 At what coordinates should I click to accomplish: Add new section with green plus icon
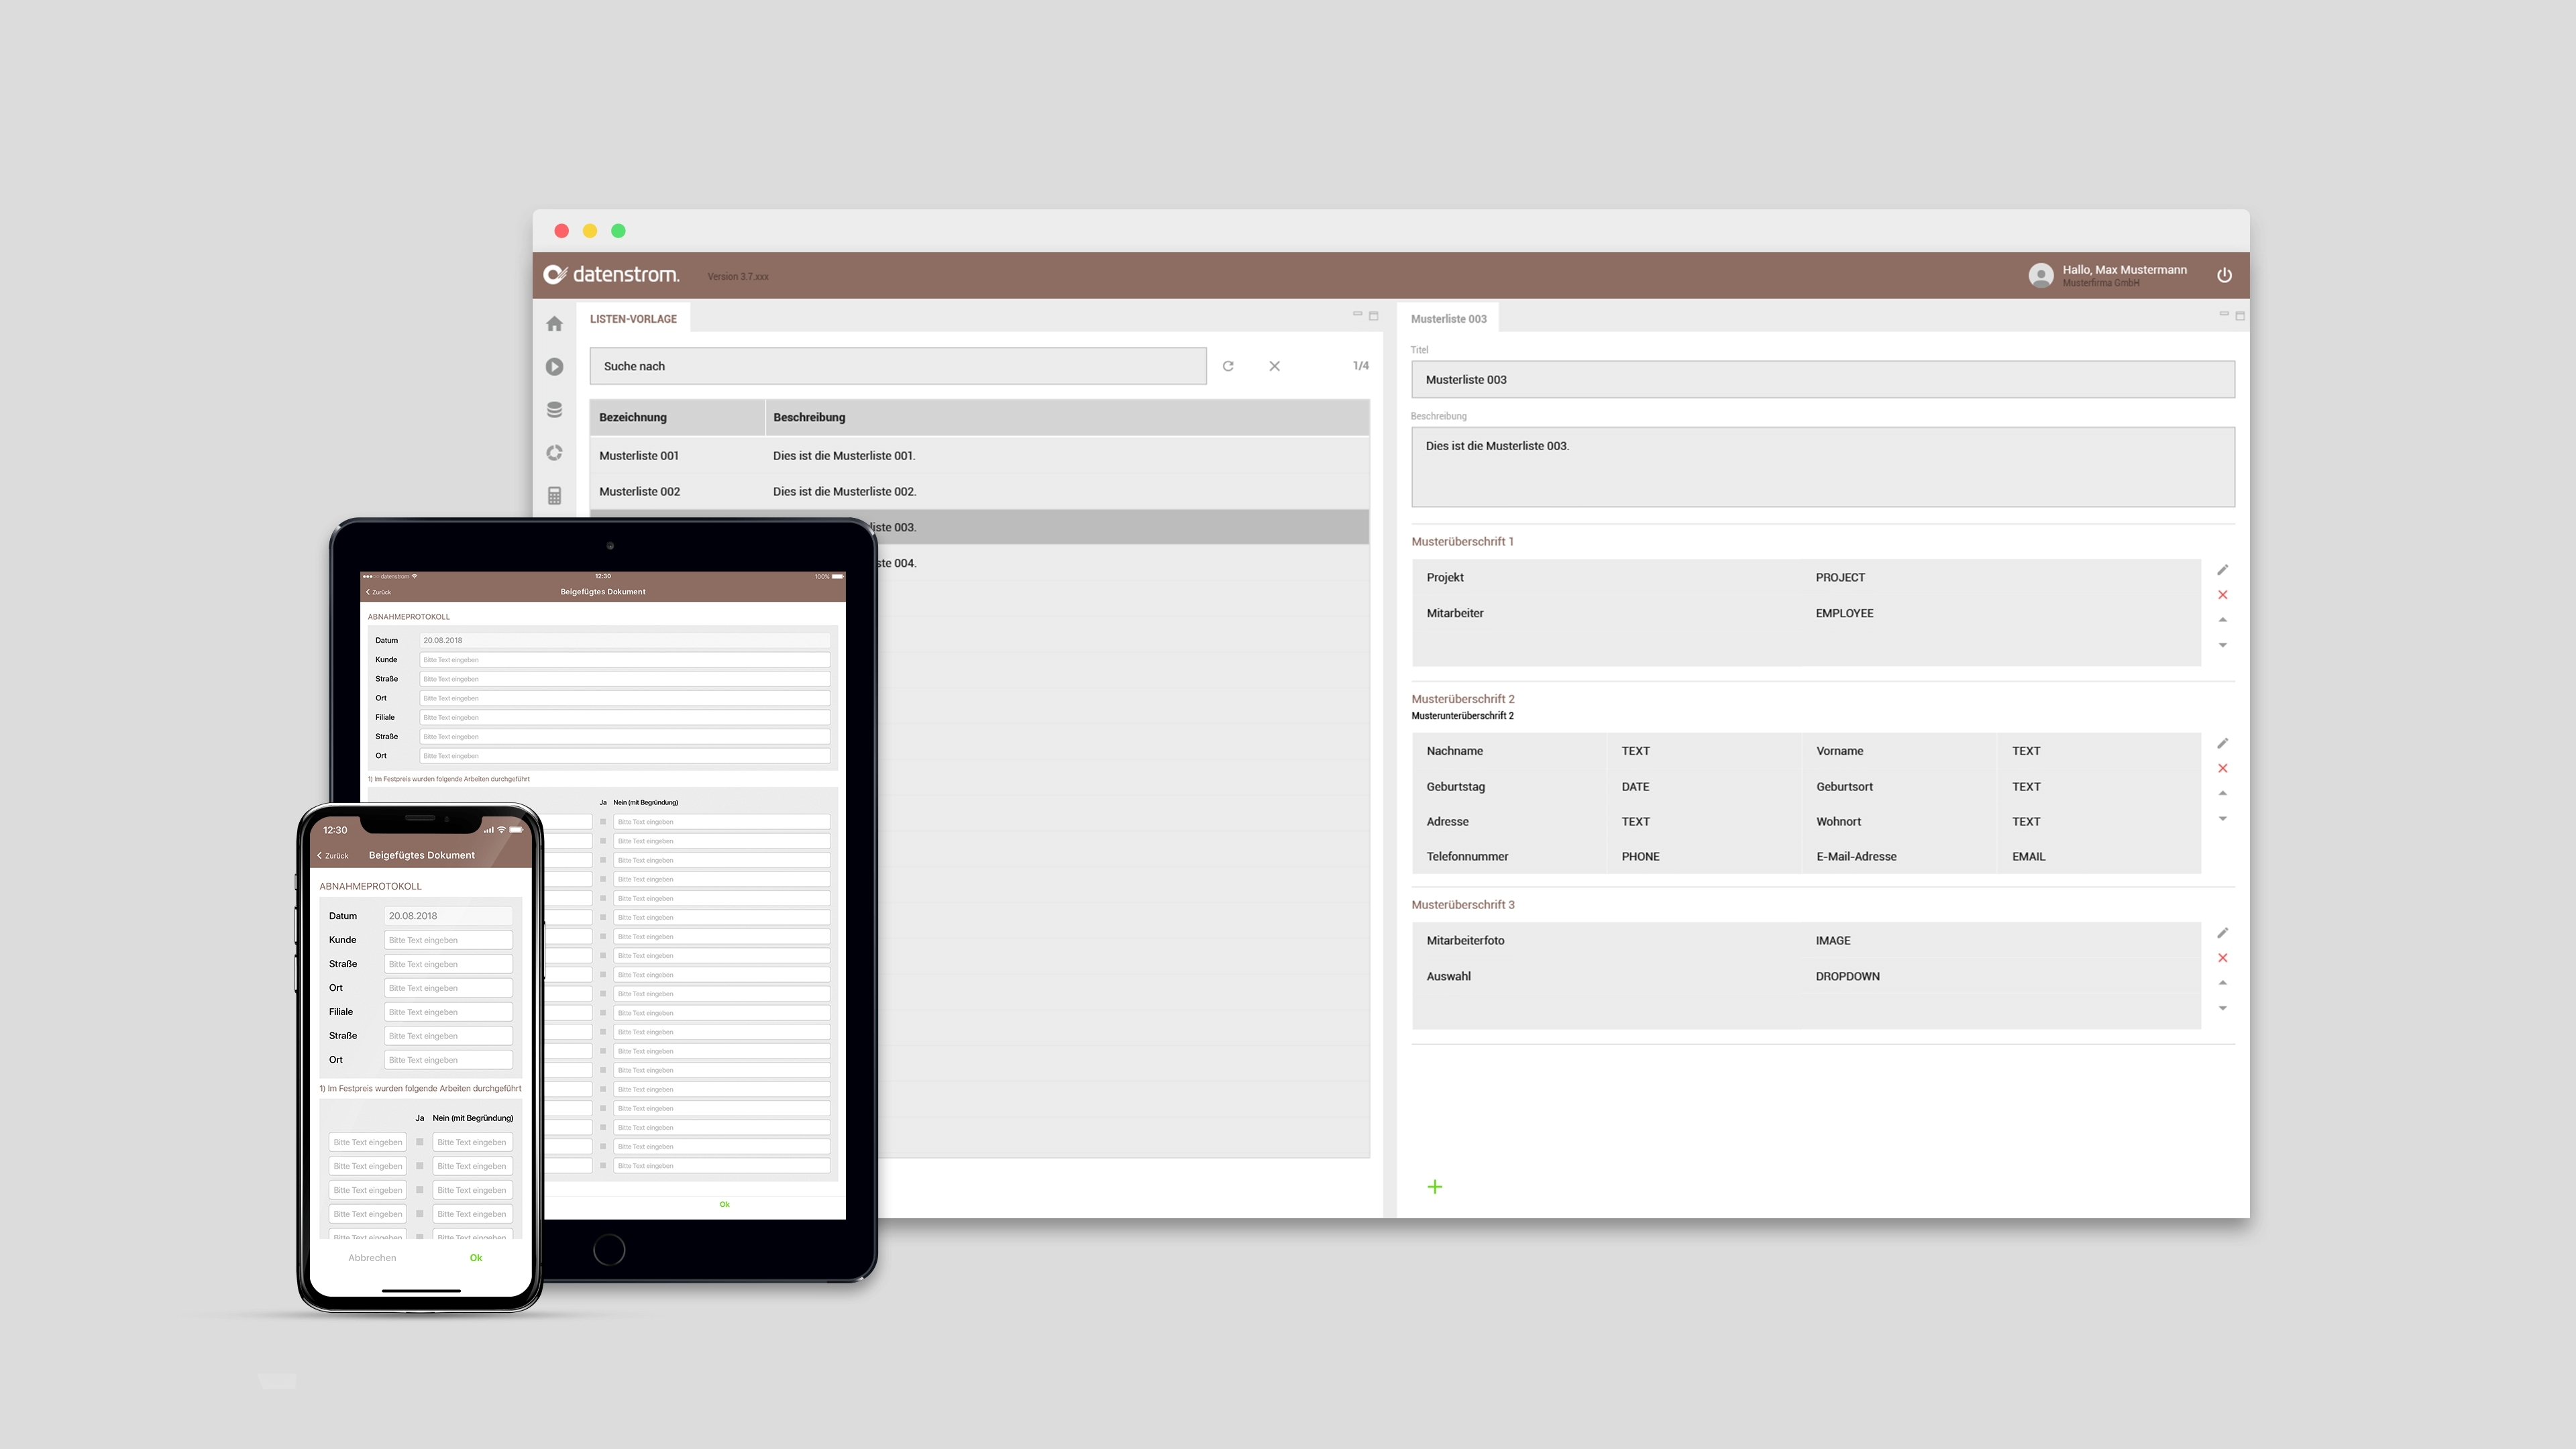click(x=1434, y=1186)
